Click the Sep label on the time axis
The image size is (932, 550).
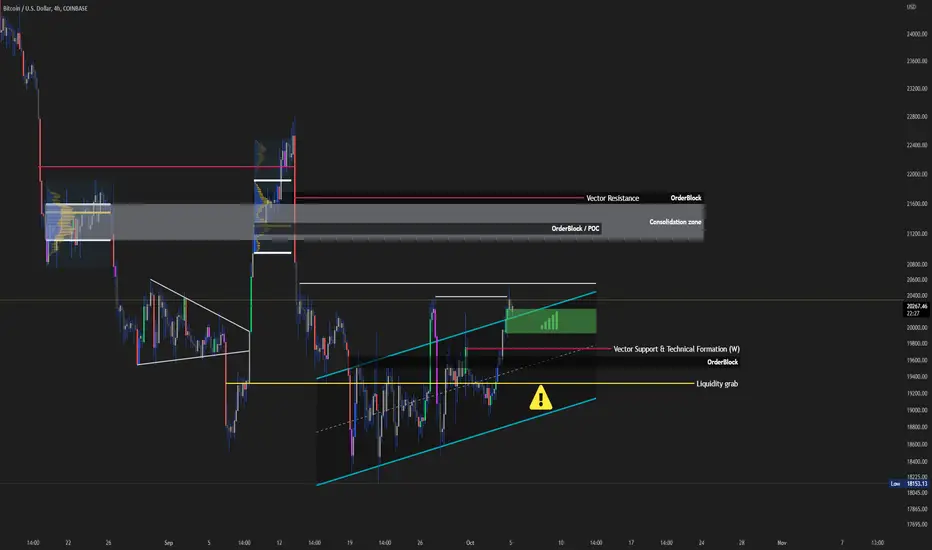click(168, 542)
